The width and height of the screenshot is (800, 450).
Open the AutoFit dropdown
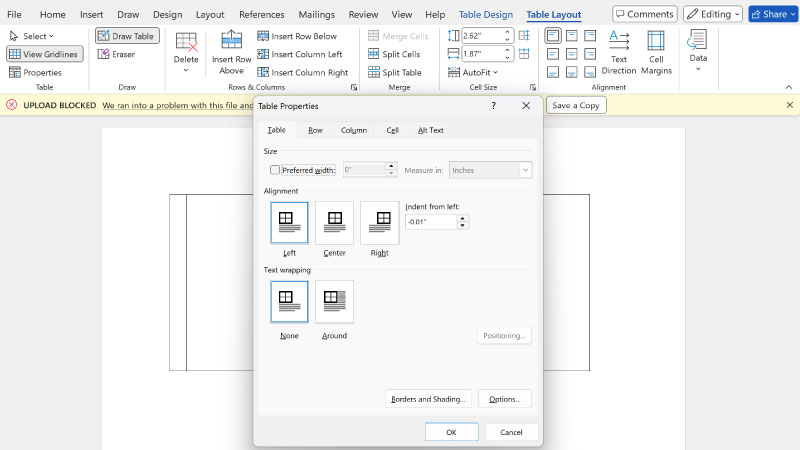point(473,72)
